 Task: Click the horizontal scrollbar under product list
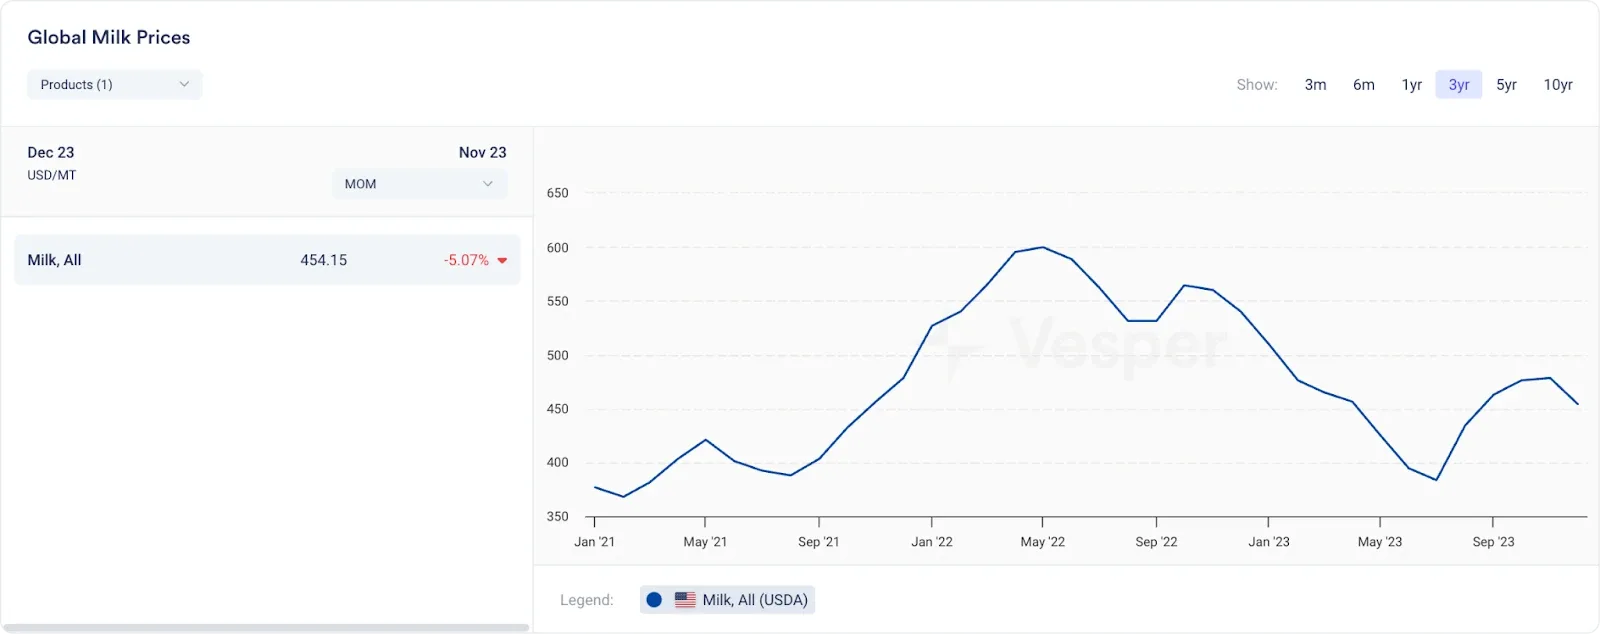coord(267,628)
